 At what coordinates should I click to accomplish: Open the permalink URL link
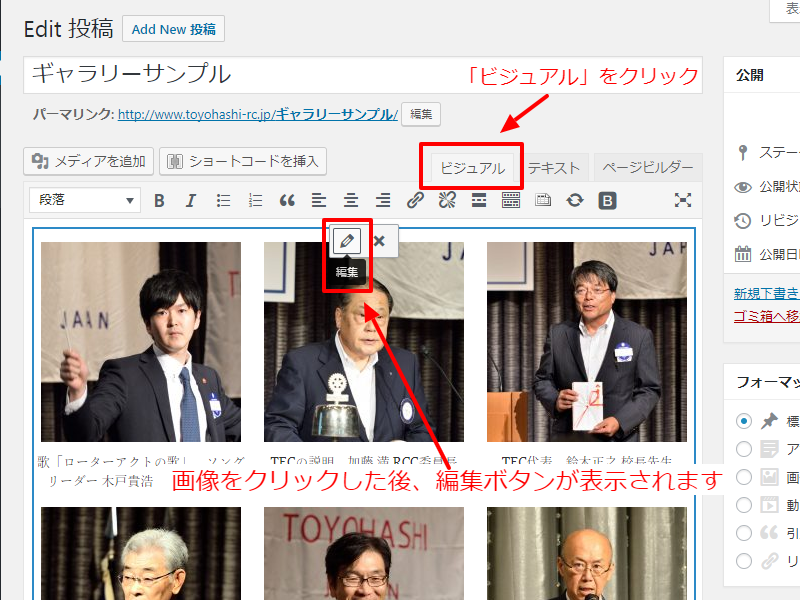(x=258, y=114)
